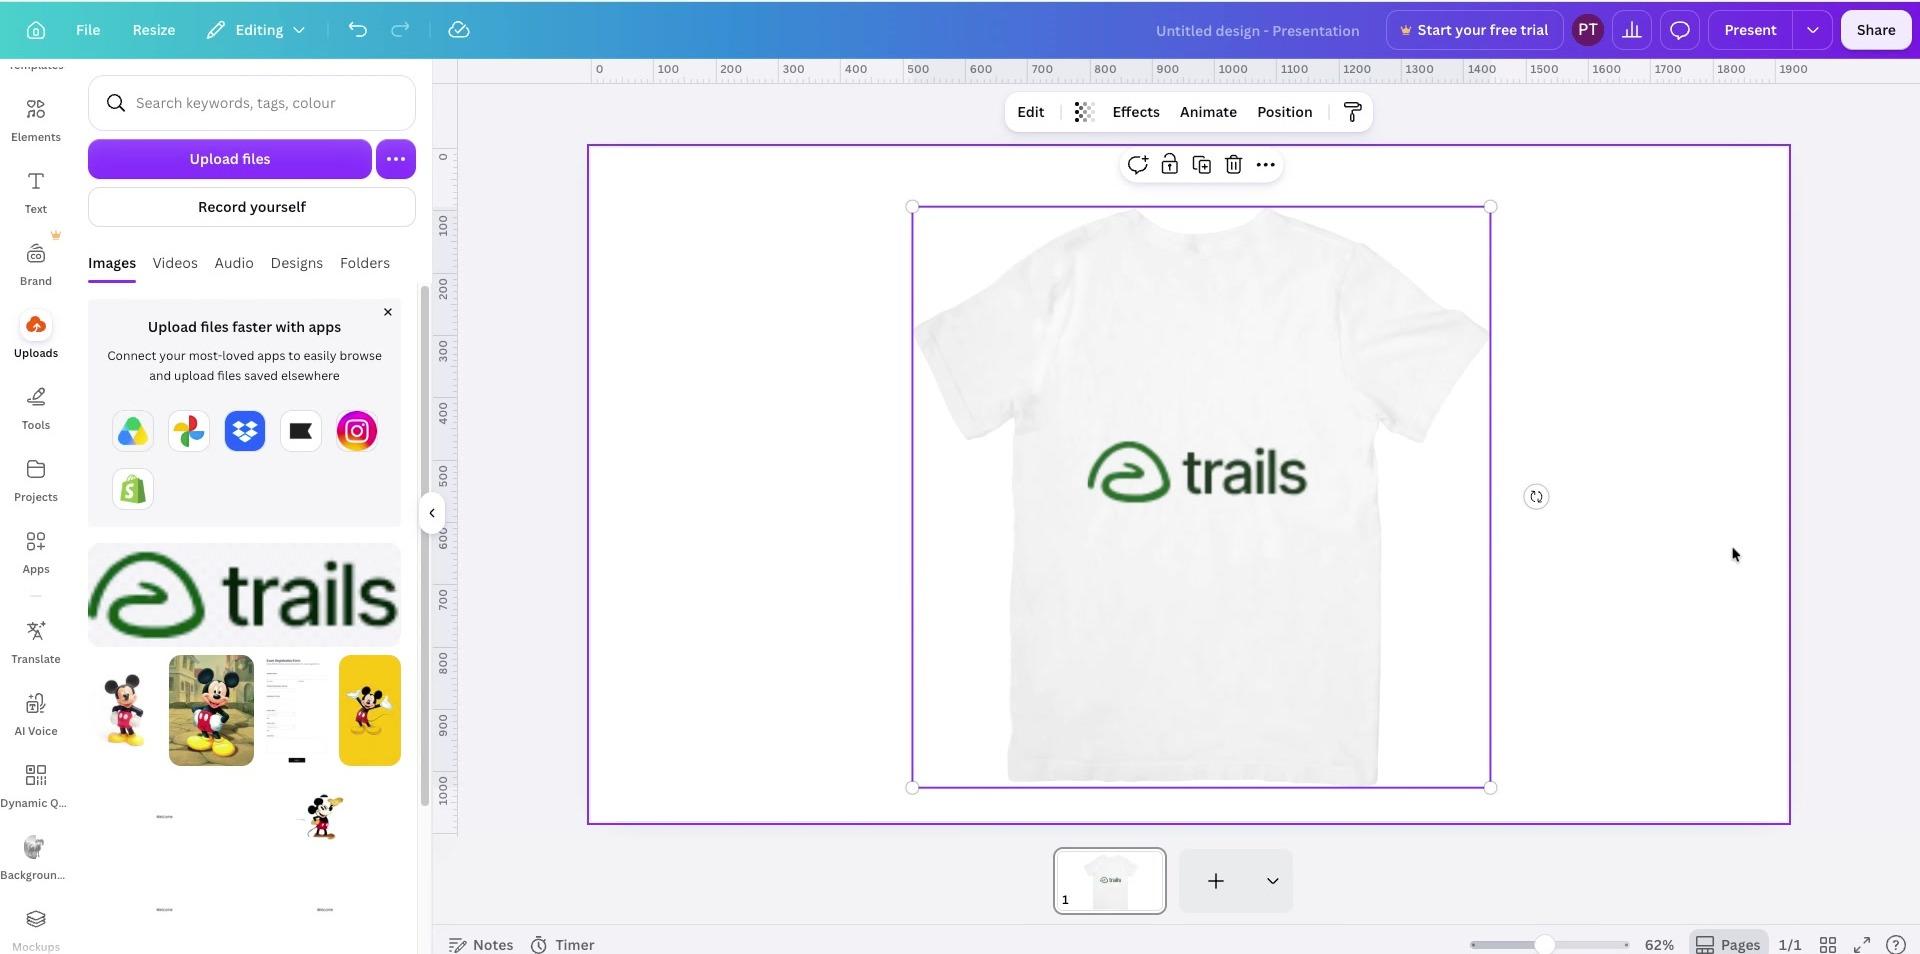Viewport: 1920px width, 954px height.
Task: Copy style with paint roller icon
Action: (x=1352, y=112)
